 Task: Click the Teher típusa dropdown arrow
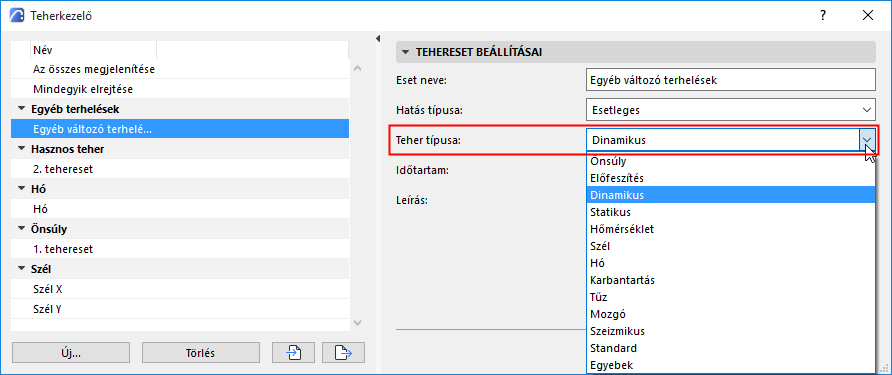point(867,140)
